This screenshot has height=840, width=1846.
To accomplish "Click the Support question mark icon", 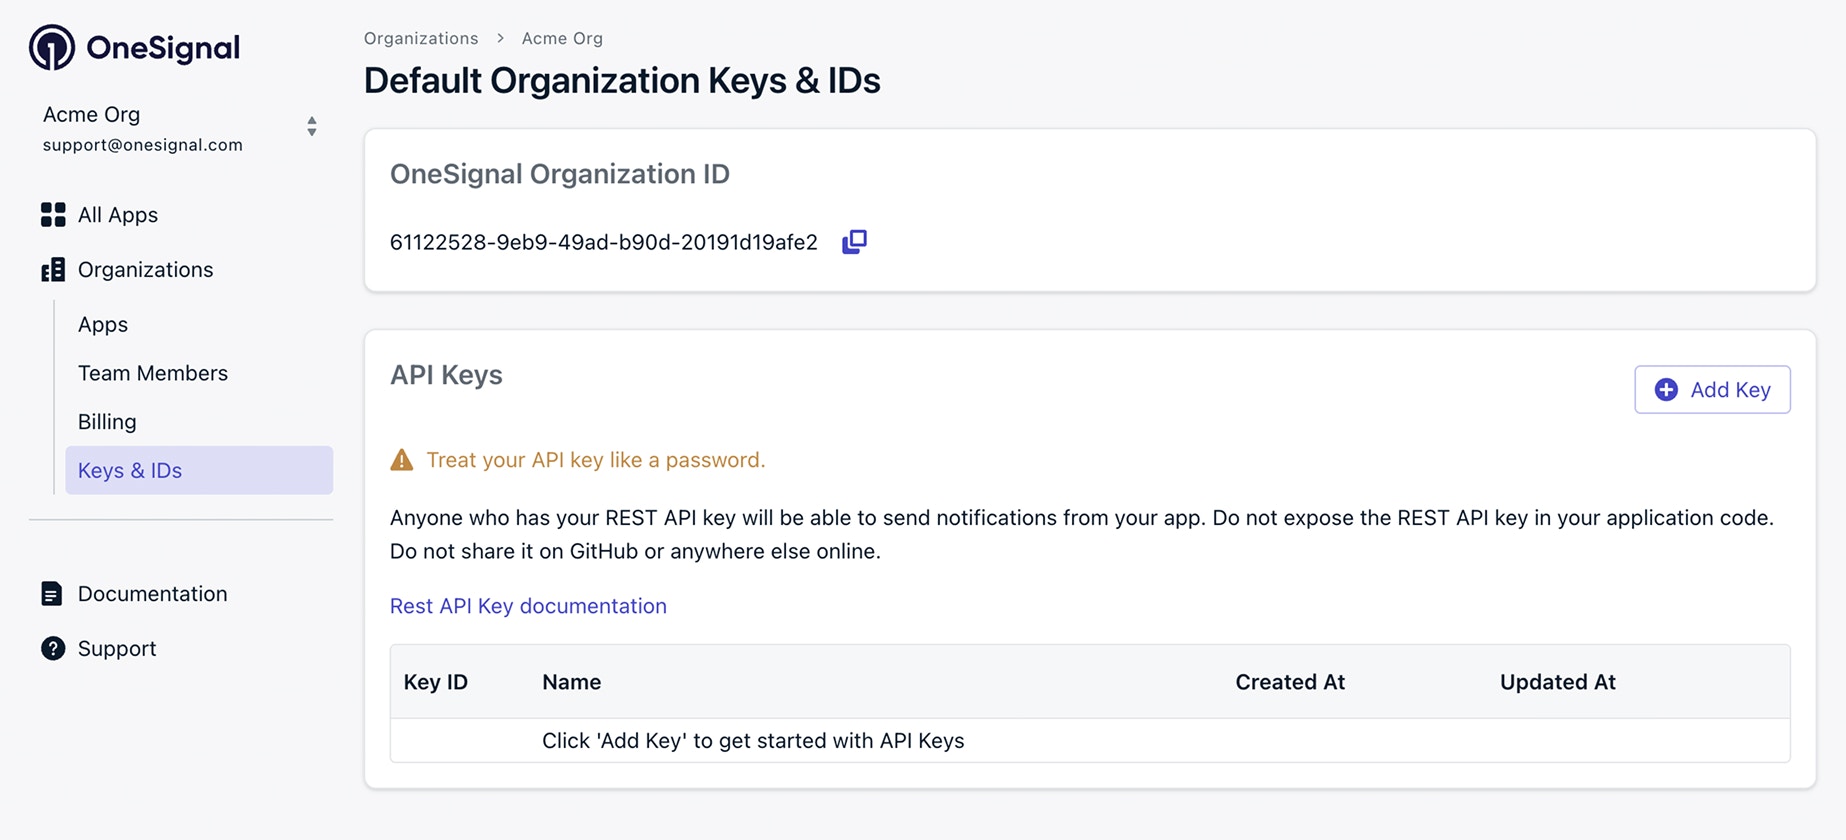I will pyautogui.click(x=53, y=648).
